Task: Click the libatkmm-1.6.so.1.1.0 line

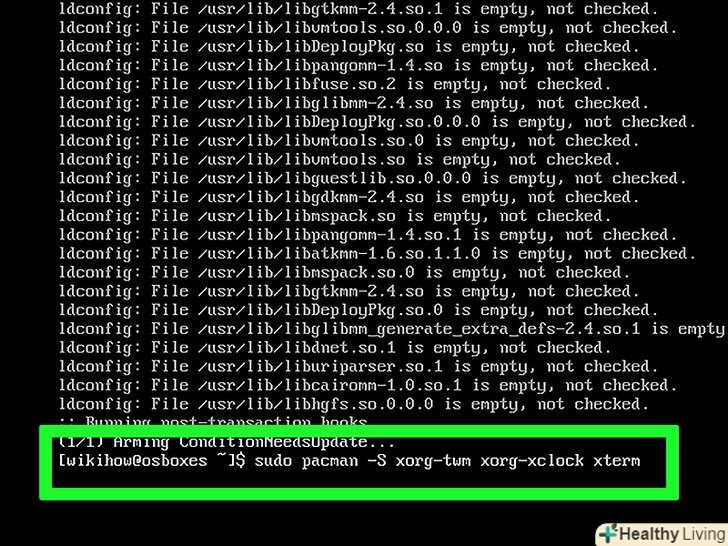Action: (377, 254)
